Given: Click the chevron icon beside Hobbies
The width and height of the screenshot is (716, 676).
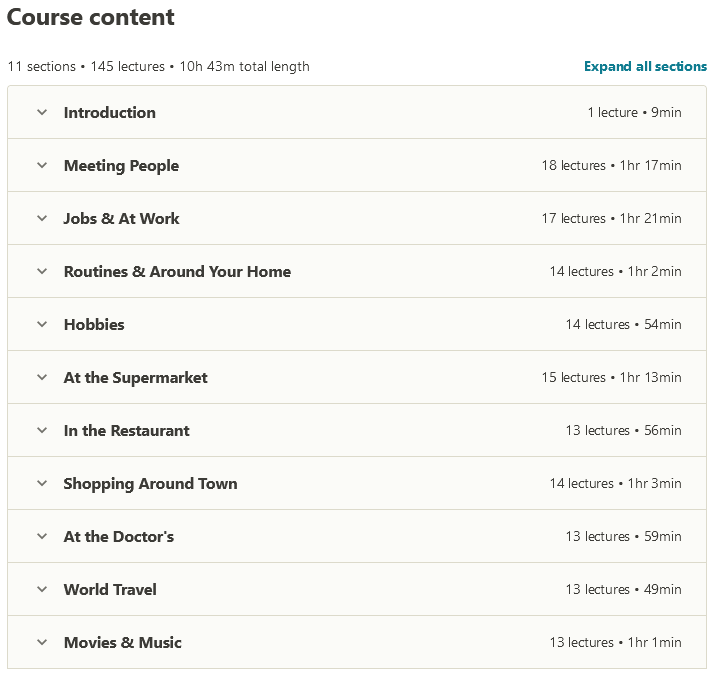Looking at the screenshot, I should pos(42,325).
